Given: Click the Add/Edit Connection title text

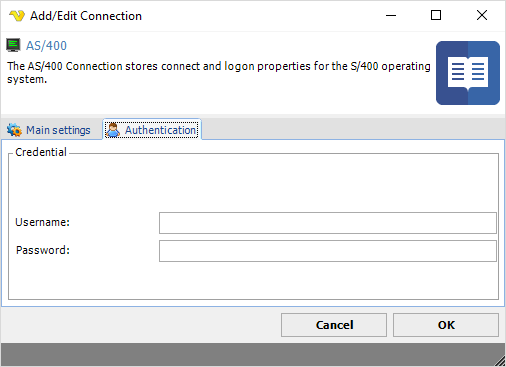Looking at the screenshot, I should point(86,16).
